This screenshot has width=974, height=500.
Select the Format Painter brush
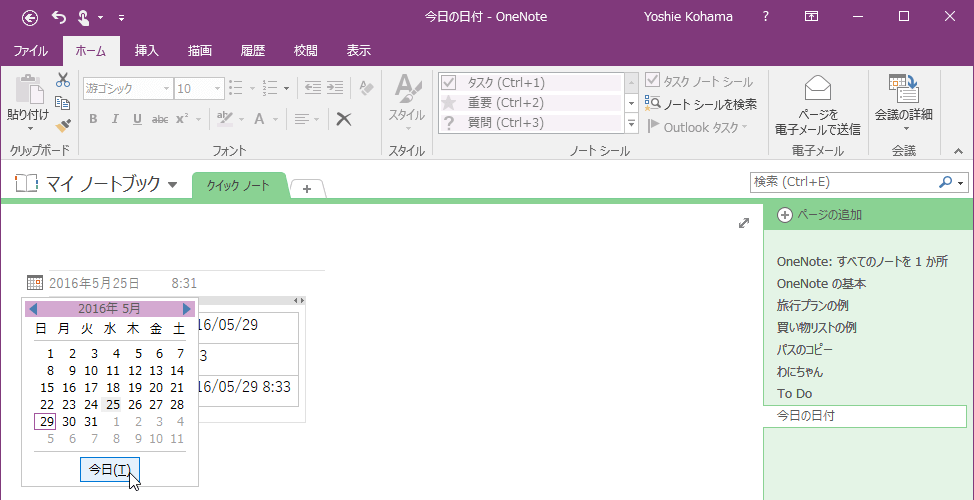tap(63, 125)
